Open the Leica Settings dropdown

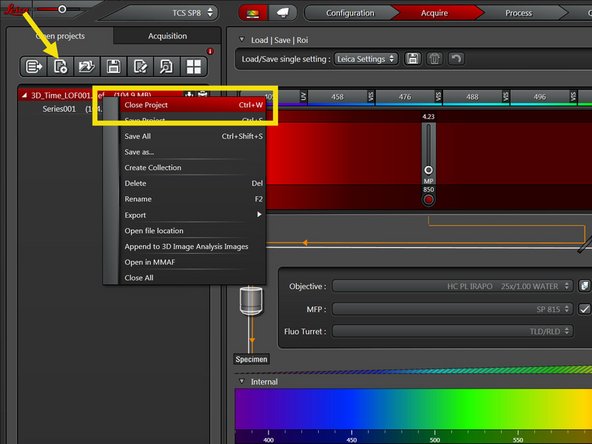tap(366, 59)
